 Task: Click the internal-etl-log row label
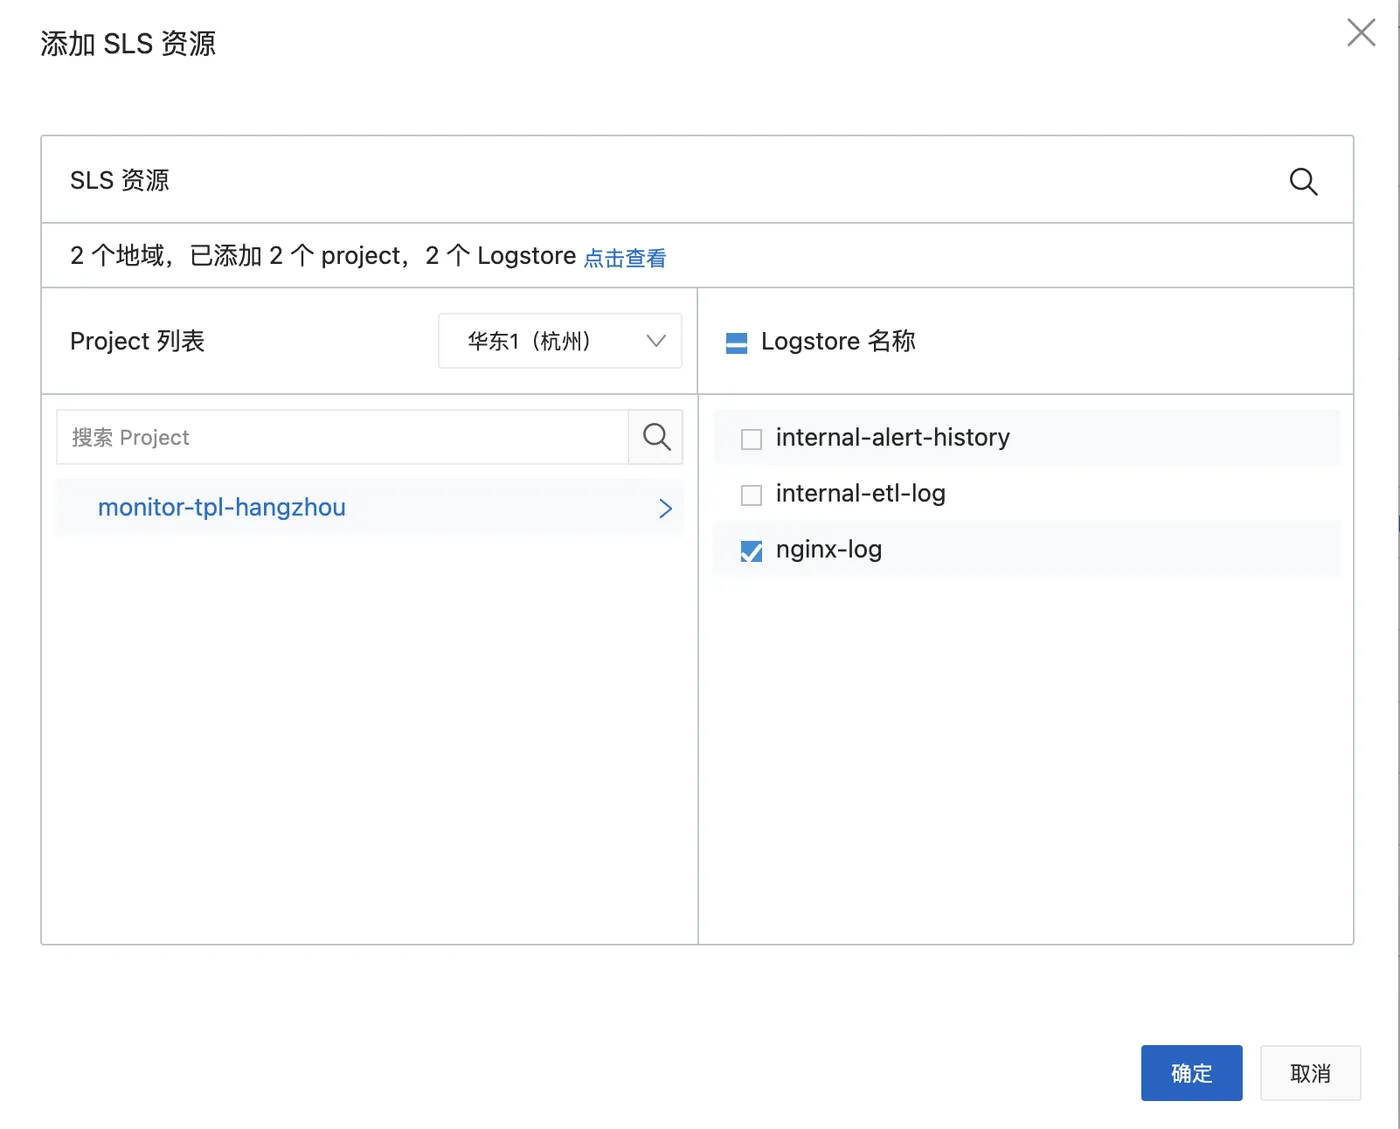point(860,494)
